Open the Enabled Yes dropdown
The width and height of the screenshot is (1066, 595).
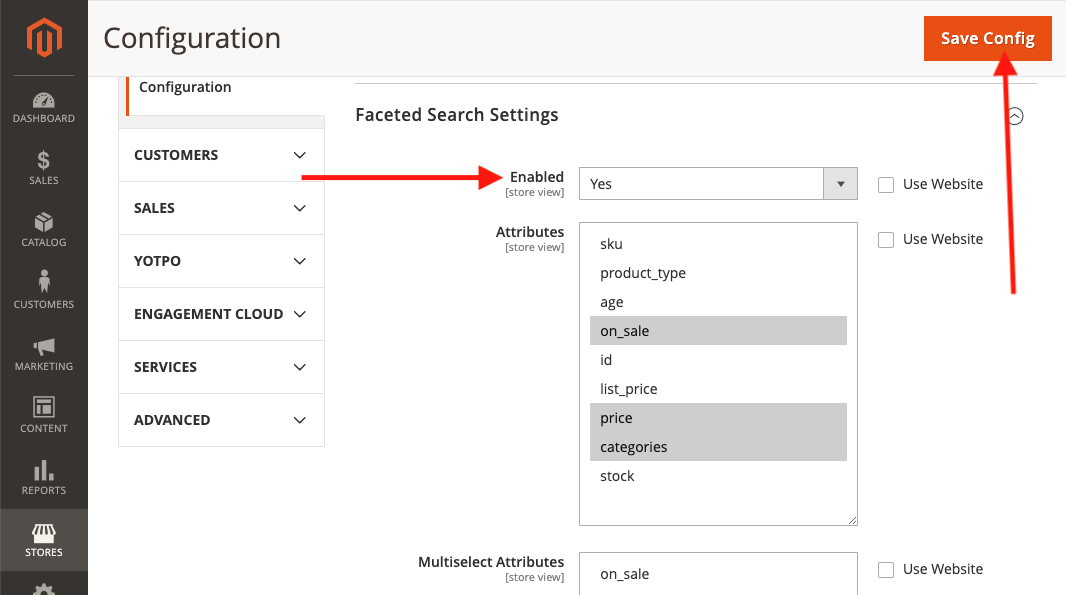(718, 184)
